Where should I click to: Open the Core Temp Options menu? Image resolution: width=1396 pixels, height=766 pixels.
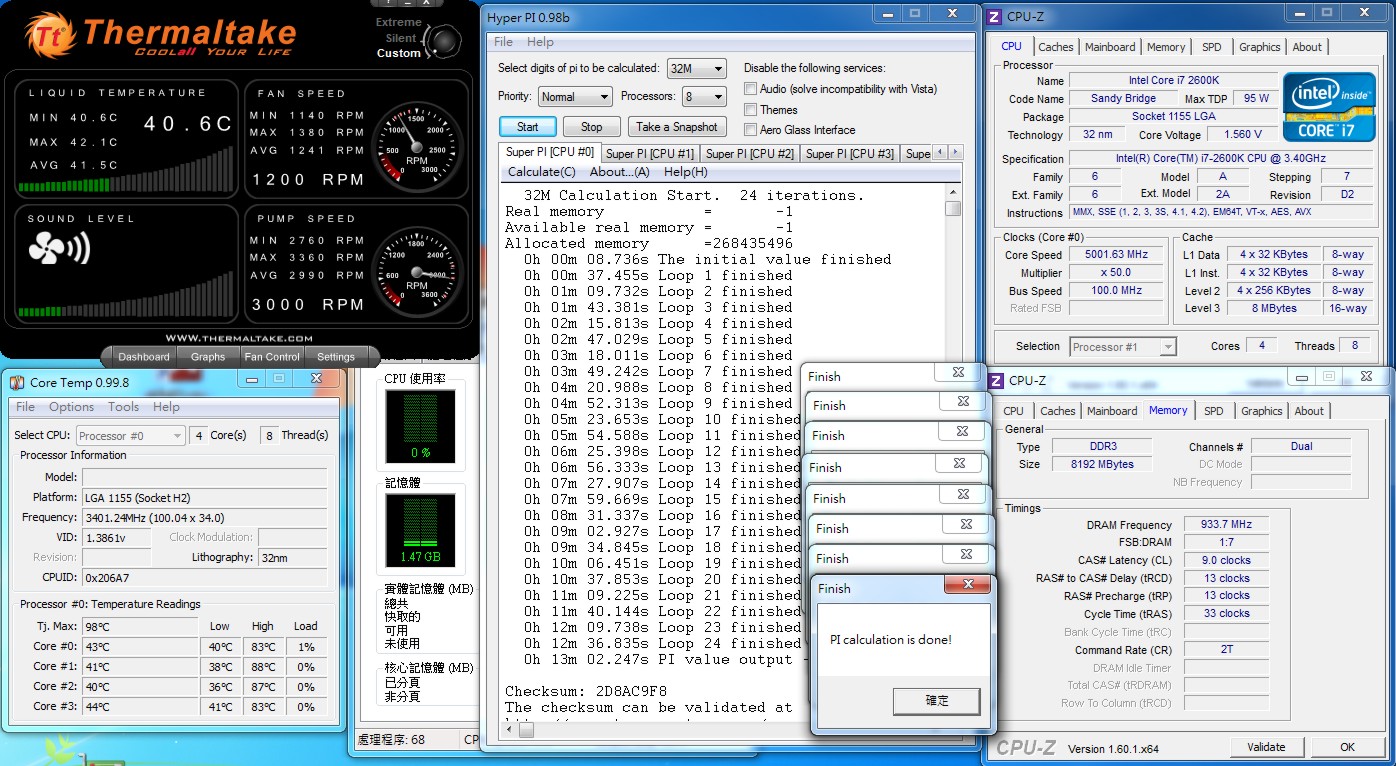71,407
